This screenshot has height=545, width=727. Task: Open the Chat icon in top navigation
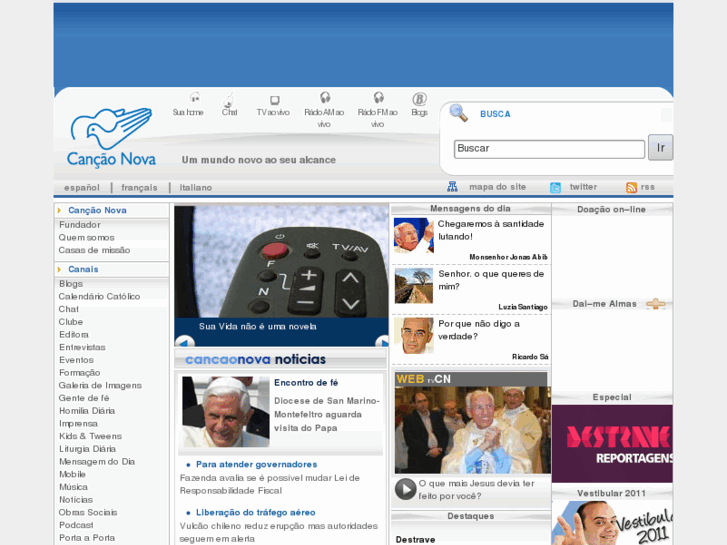[229, 99]
